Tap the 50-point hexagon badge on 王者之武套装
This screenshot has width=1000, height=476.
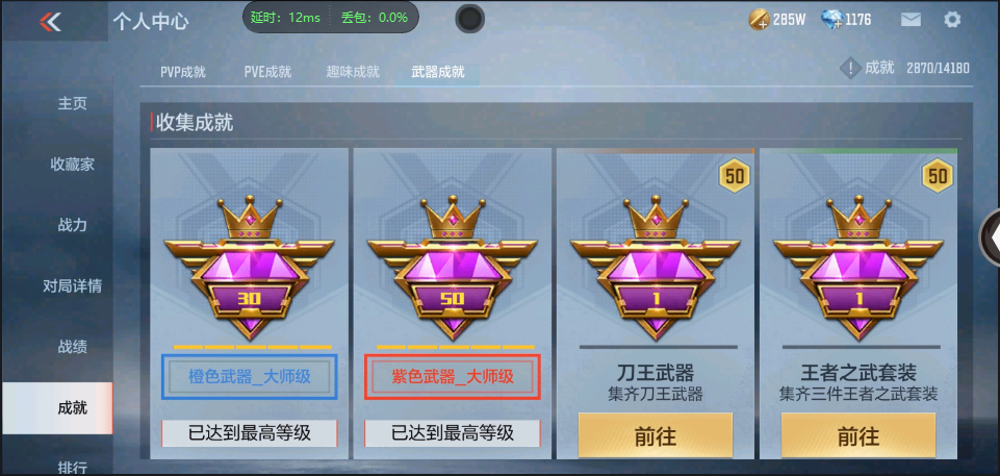(938, 176)
